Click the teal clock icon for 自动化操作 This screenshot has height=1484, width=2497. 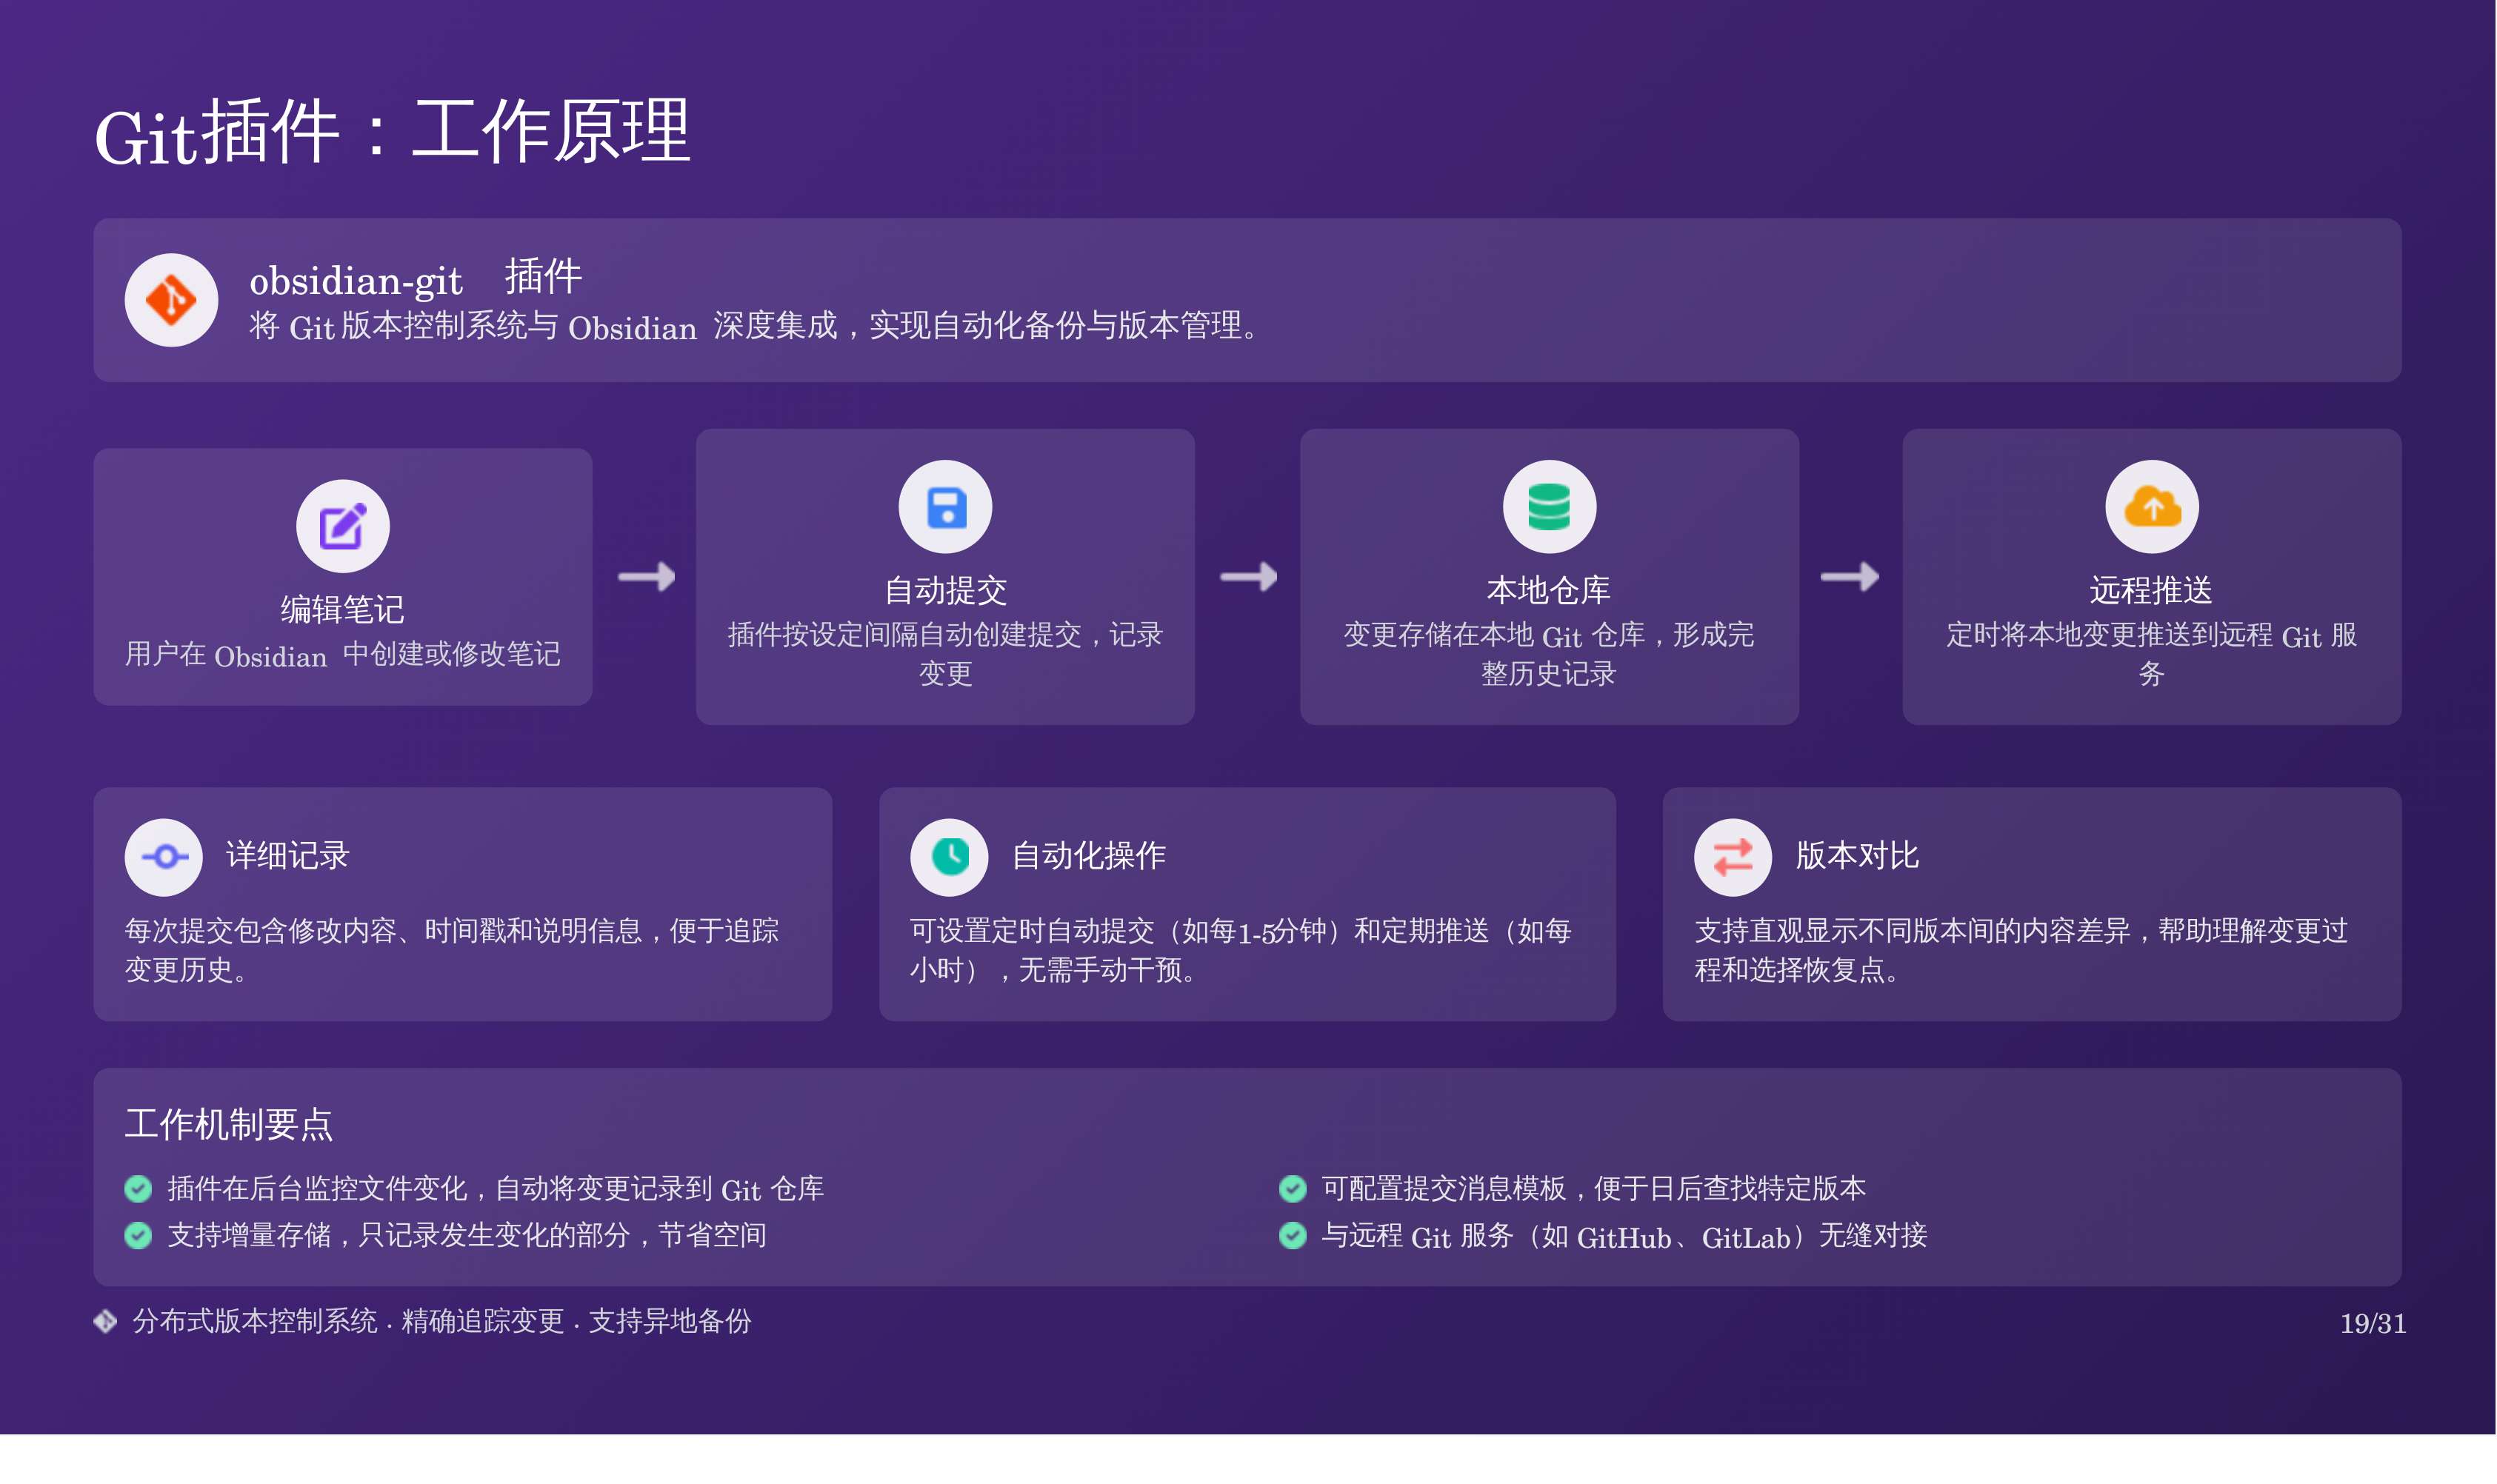click(949, 857)
